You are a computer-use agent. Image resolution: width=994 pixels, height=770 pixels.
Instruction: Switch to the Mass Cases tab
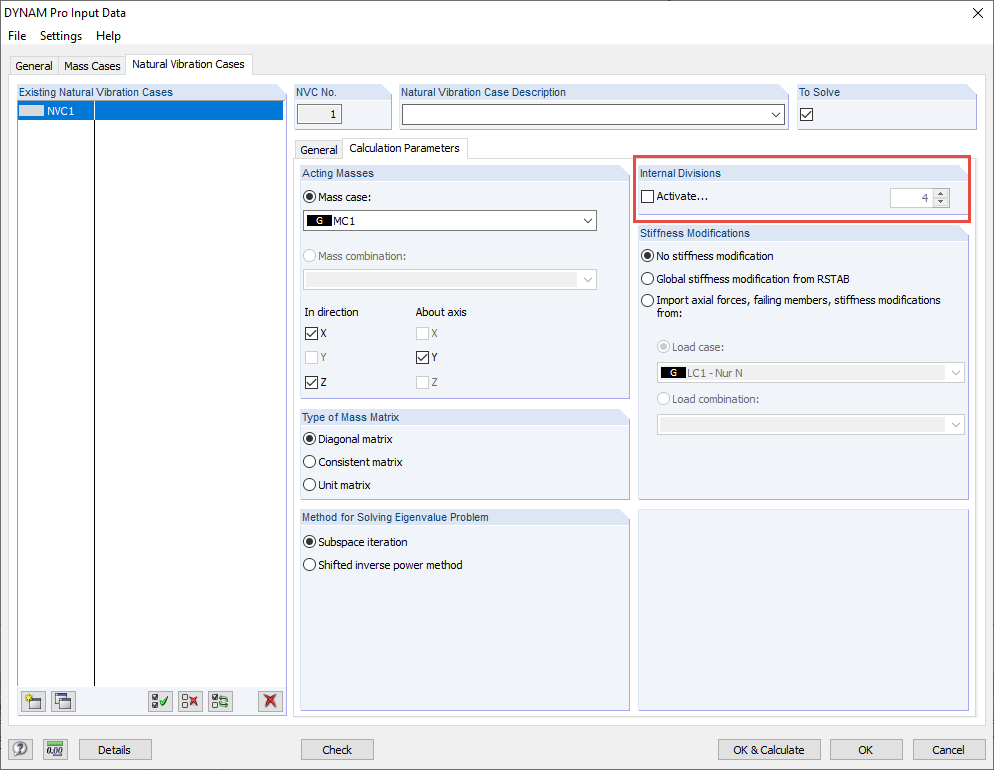click(x=92, y=66)
